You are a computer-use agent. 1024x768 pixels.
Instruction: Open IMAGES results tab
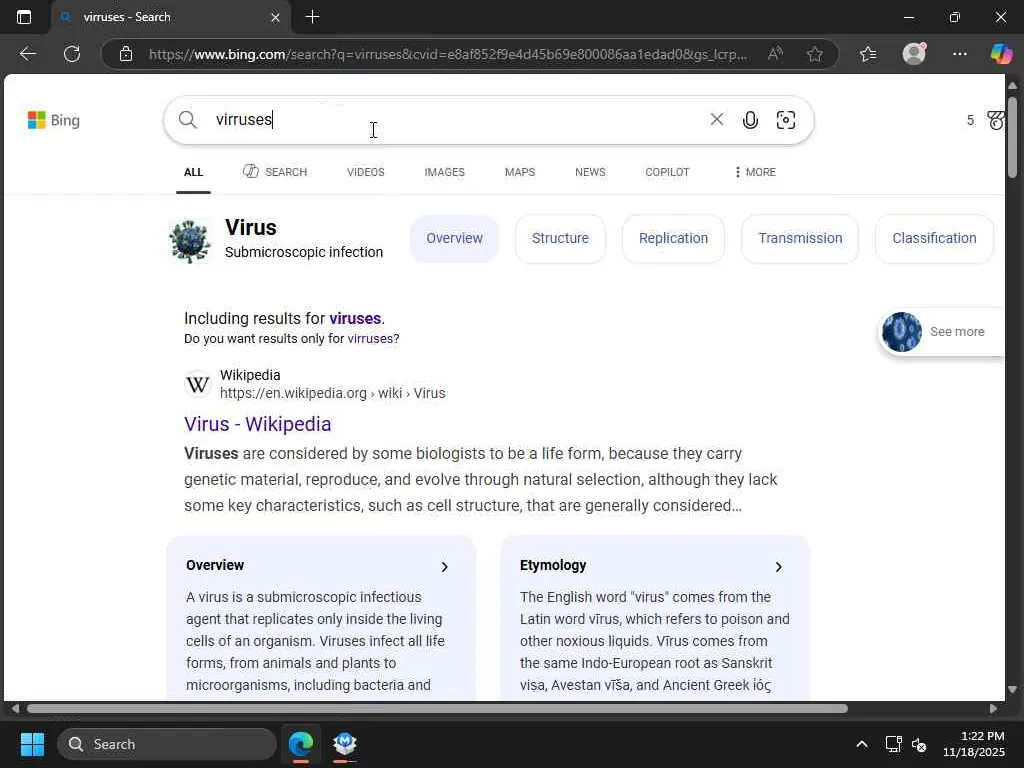pos(445,172)
